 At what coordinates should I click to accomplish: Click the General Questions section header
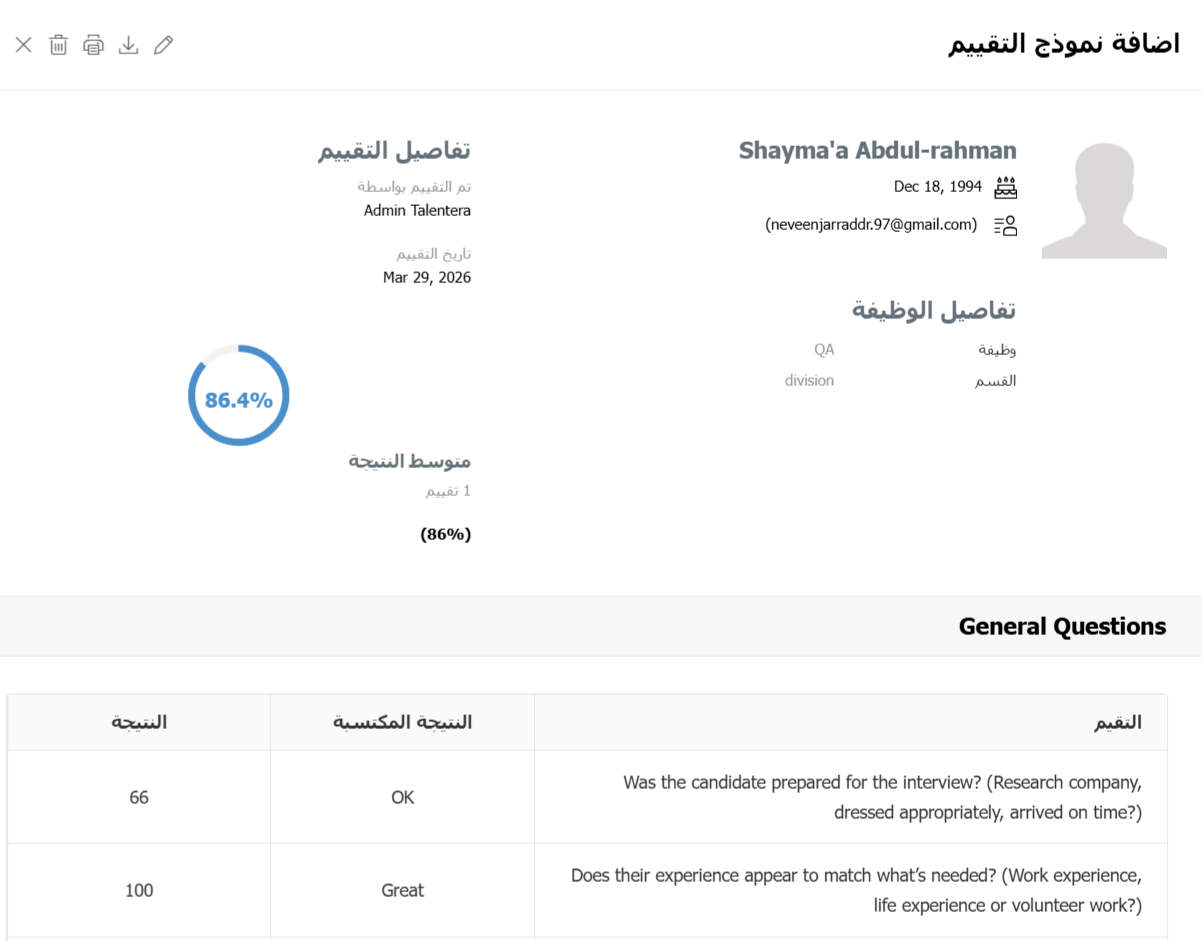[x=1062, y=627]
